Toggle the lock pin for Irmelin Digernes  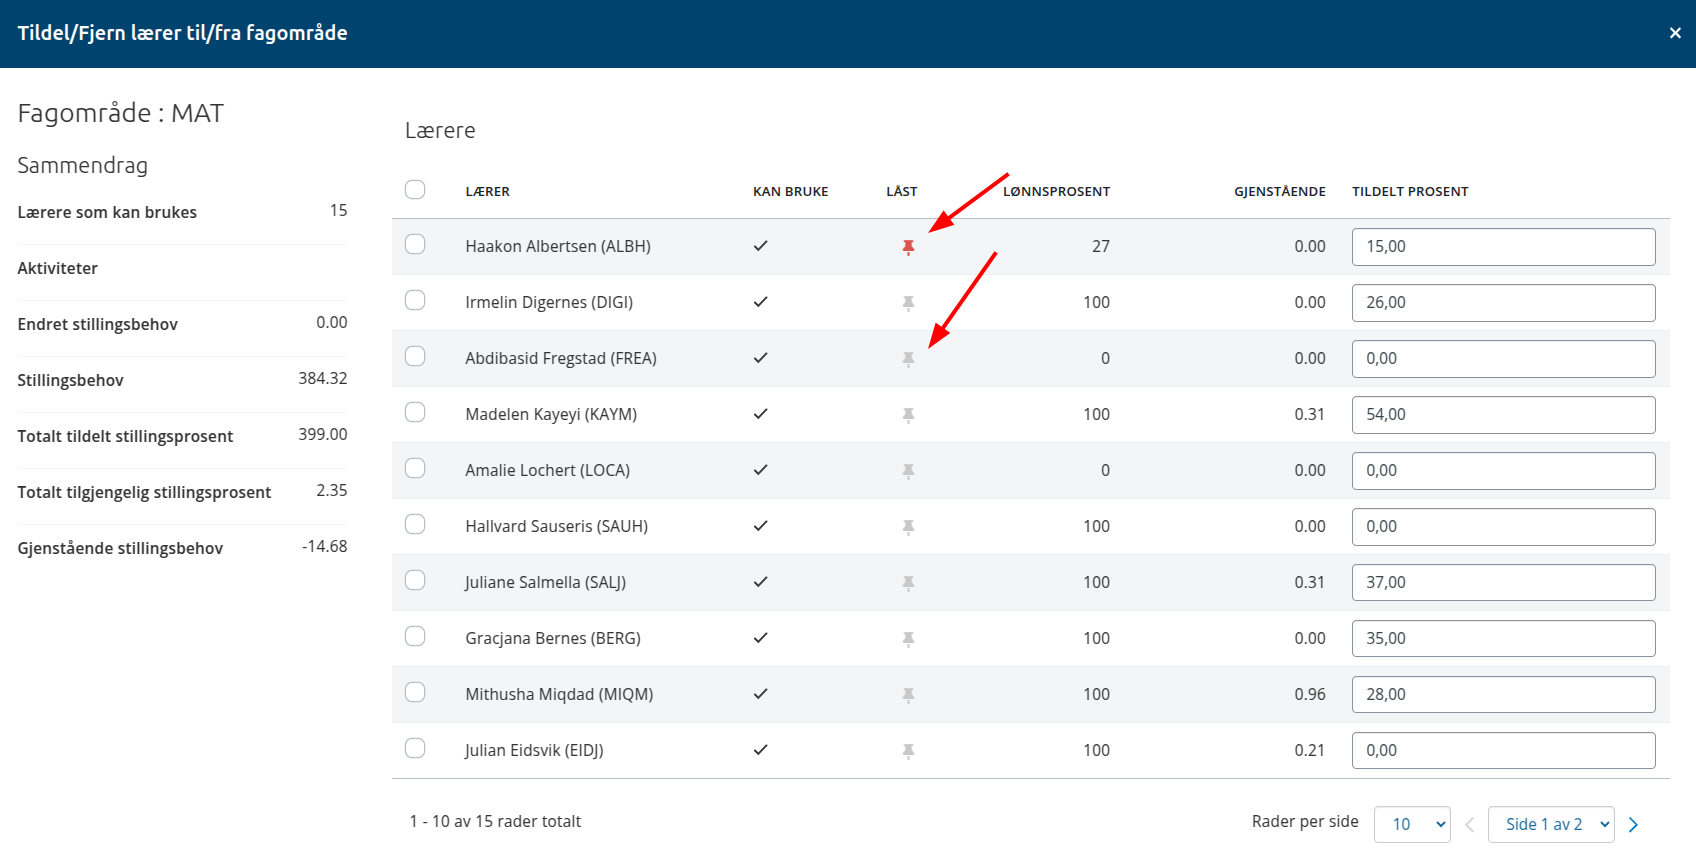click(908, 303)
